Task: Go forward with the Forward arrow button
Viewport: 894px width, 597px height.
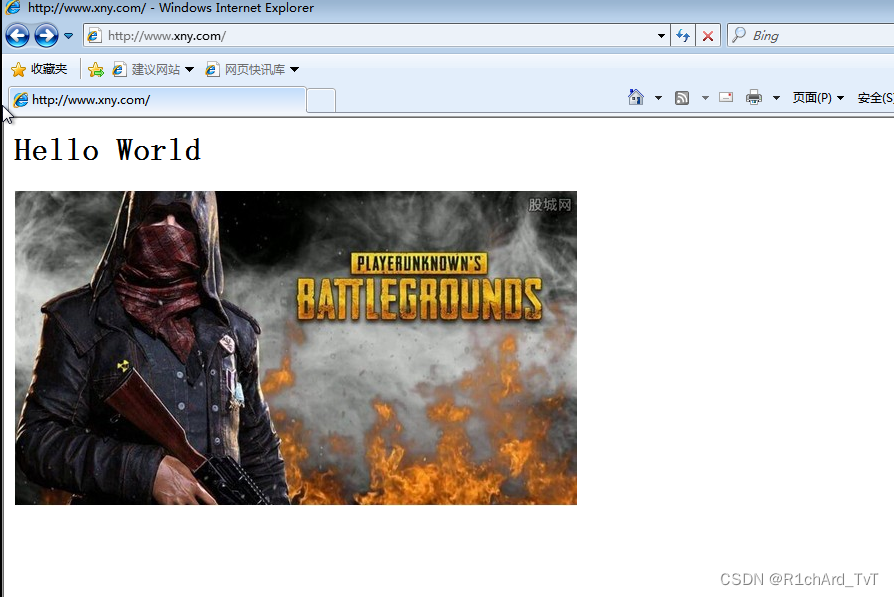Action: [46, 36]
